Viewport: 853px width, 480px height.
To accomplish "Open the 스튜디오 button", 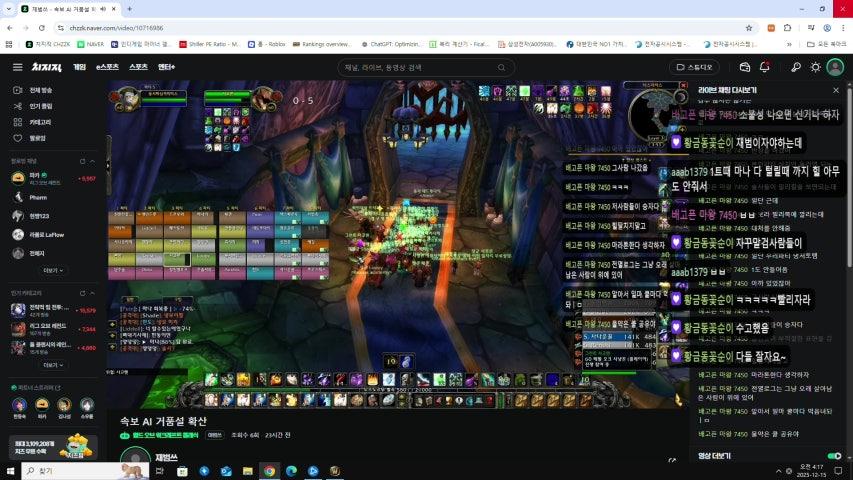I will [x=694, y=67].
